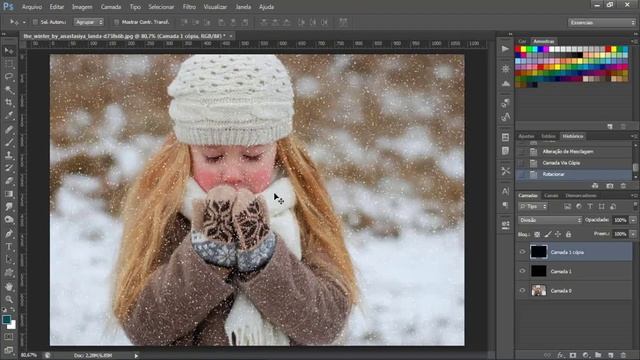Open the Divisão blend mode dropdown
The width and height of the screenshot is (640, 360).
tap(550, 220)
